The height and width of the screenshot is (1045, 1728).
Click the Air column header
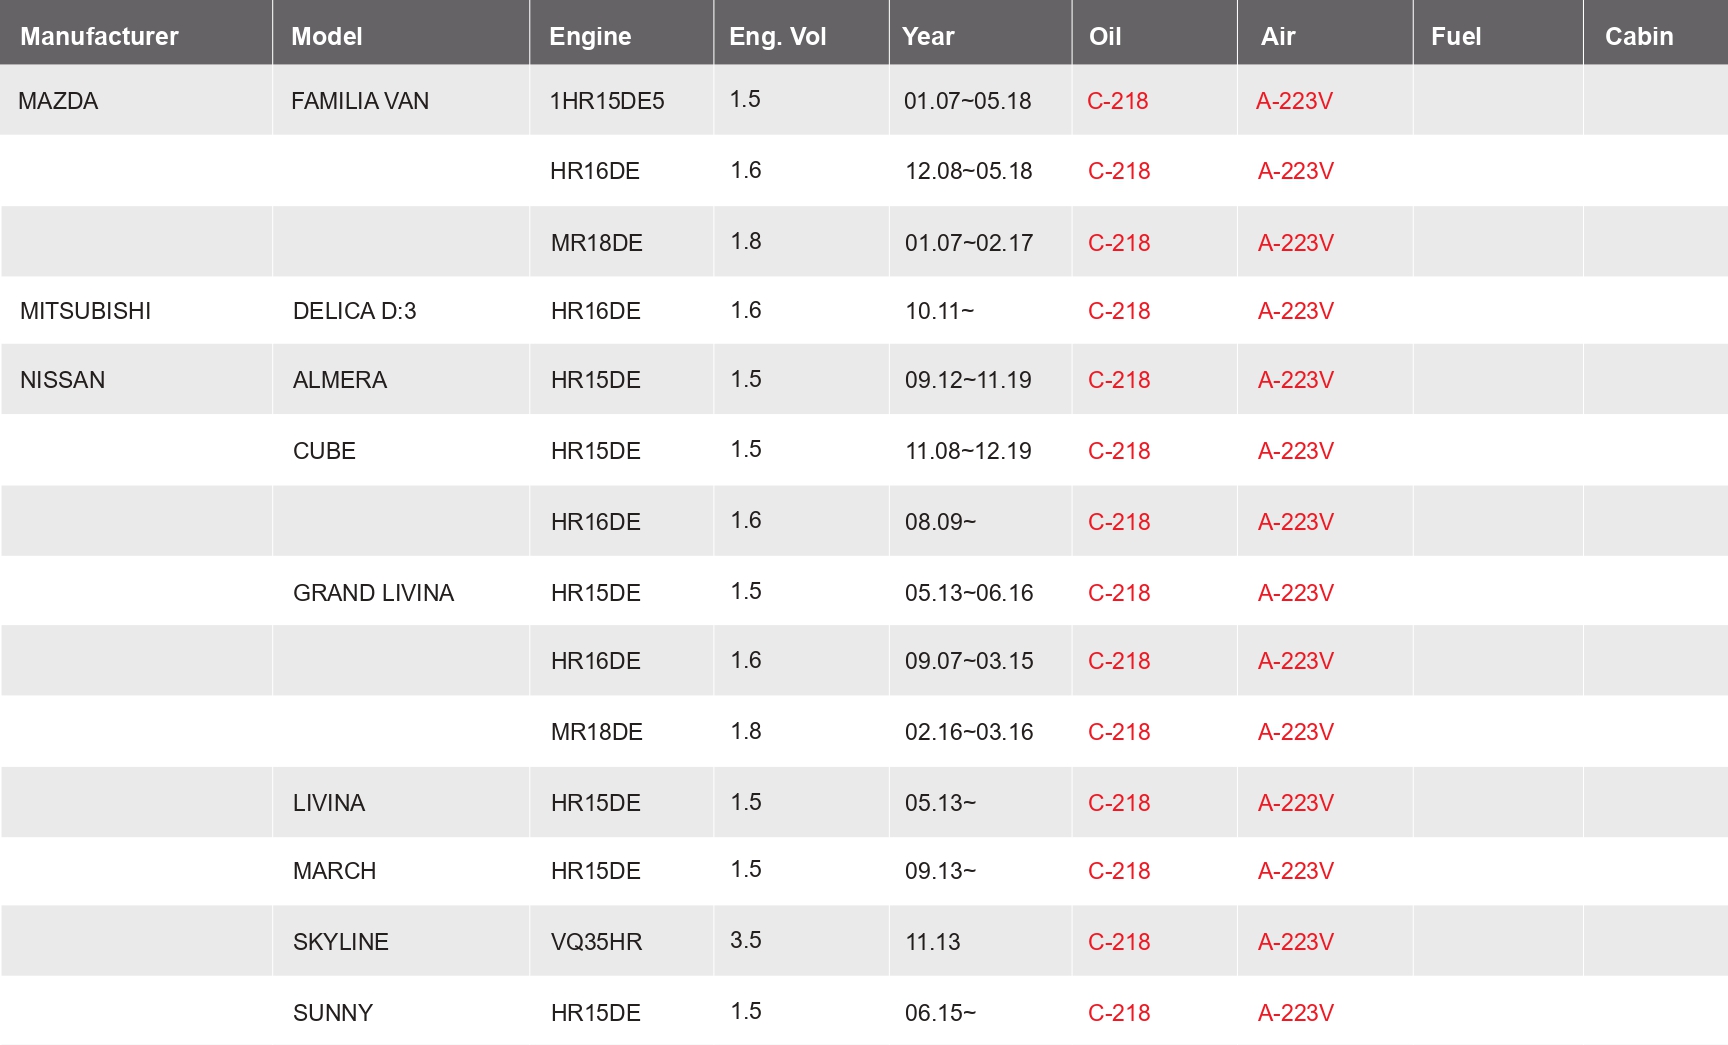tap(1277, 37)
